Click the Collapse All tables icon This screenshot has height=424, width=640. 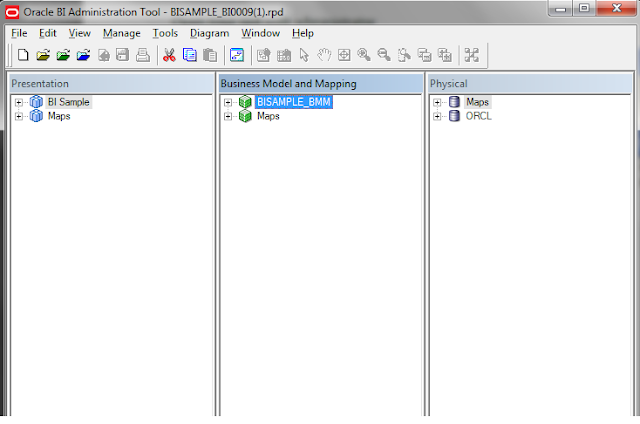click(424, 55)
